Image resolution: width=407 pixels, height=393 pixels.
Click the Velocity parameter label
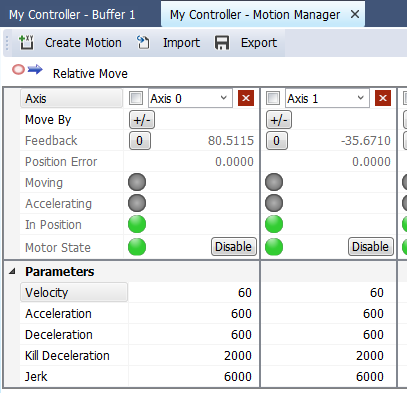click(x=74, y=292)
